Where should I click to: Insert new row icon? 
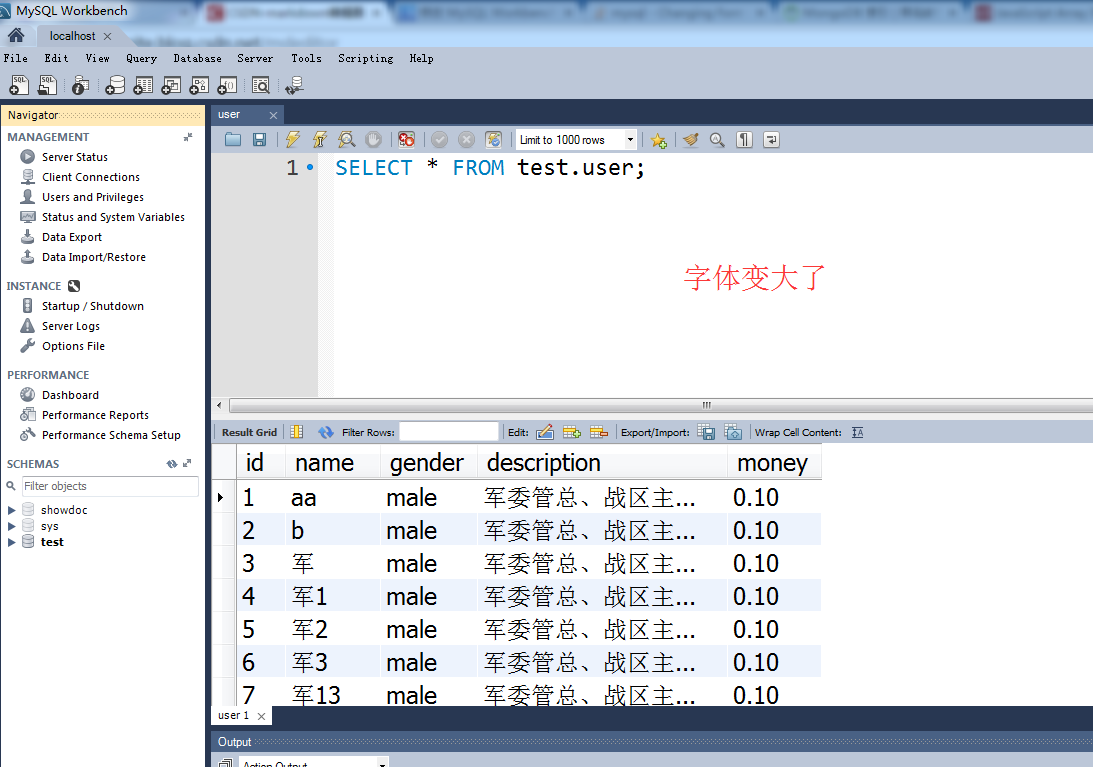click(572, 432)
